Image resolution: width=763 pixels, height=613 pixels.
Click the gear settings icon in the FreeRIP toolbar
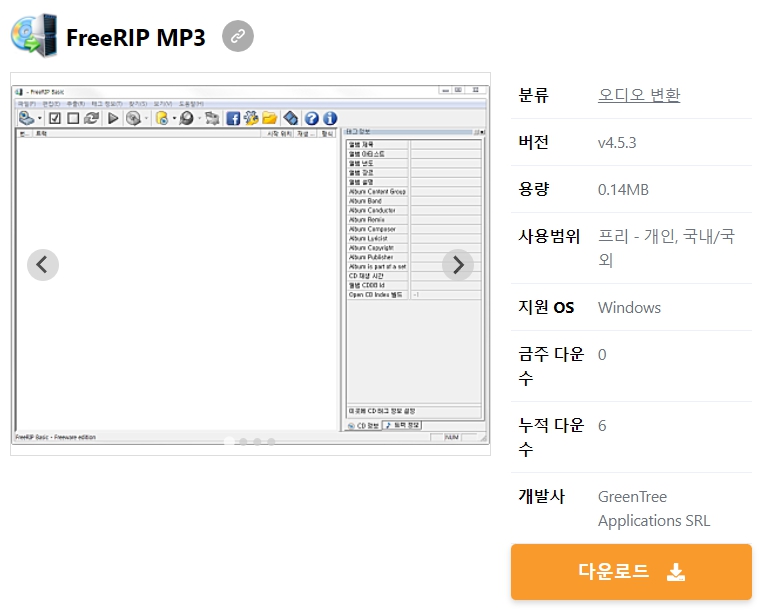click(251, 118)
